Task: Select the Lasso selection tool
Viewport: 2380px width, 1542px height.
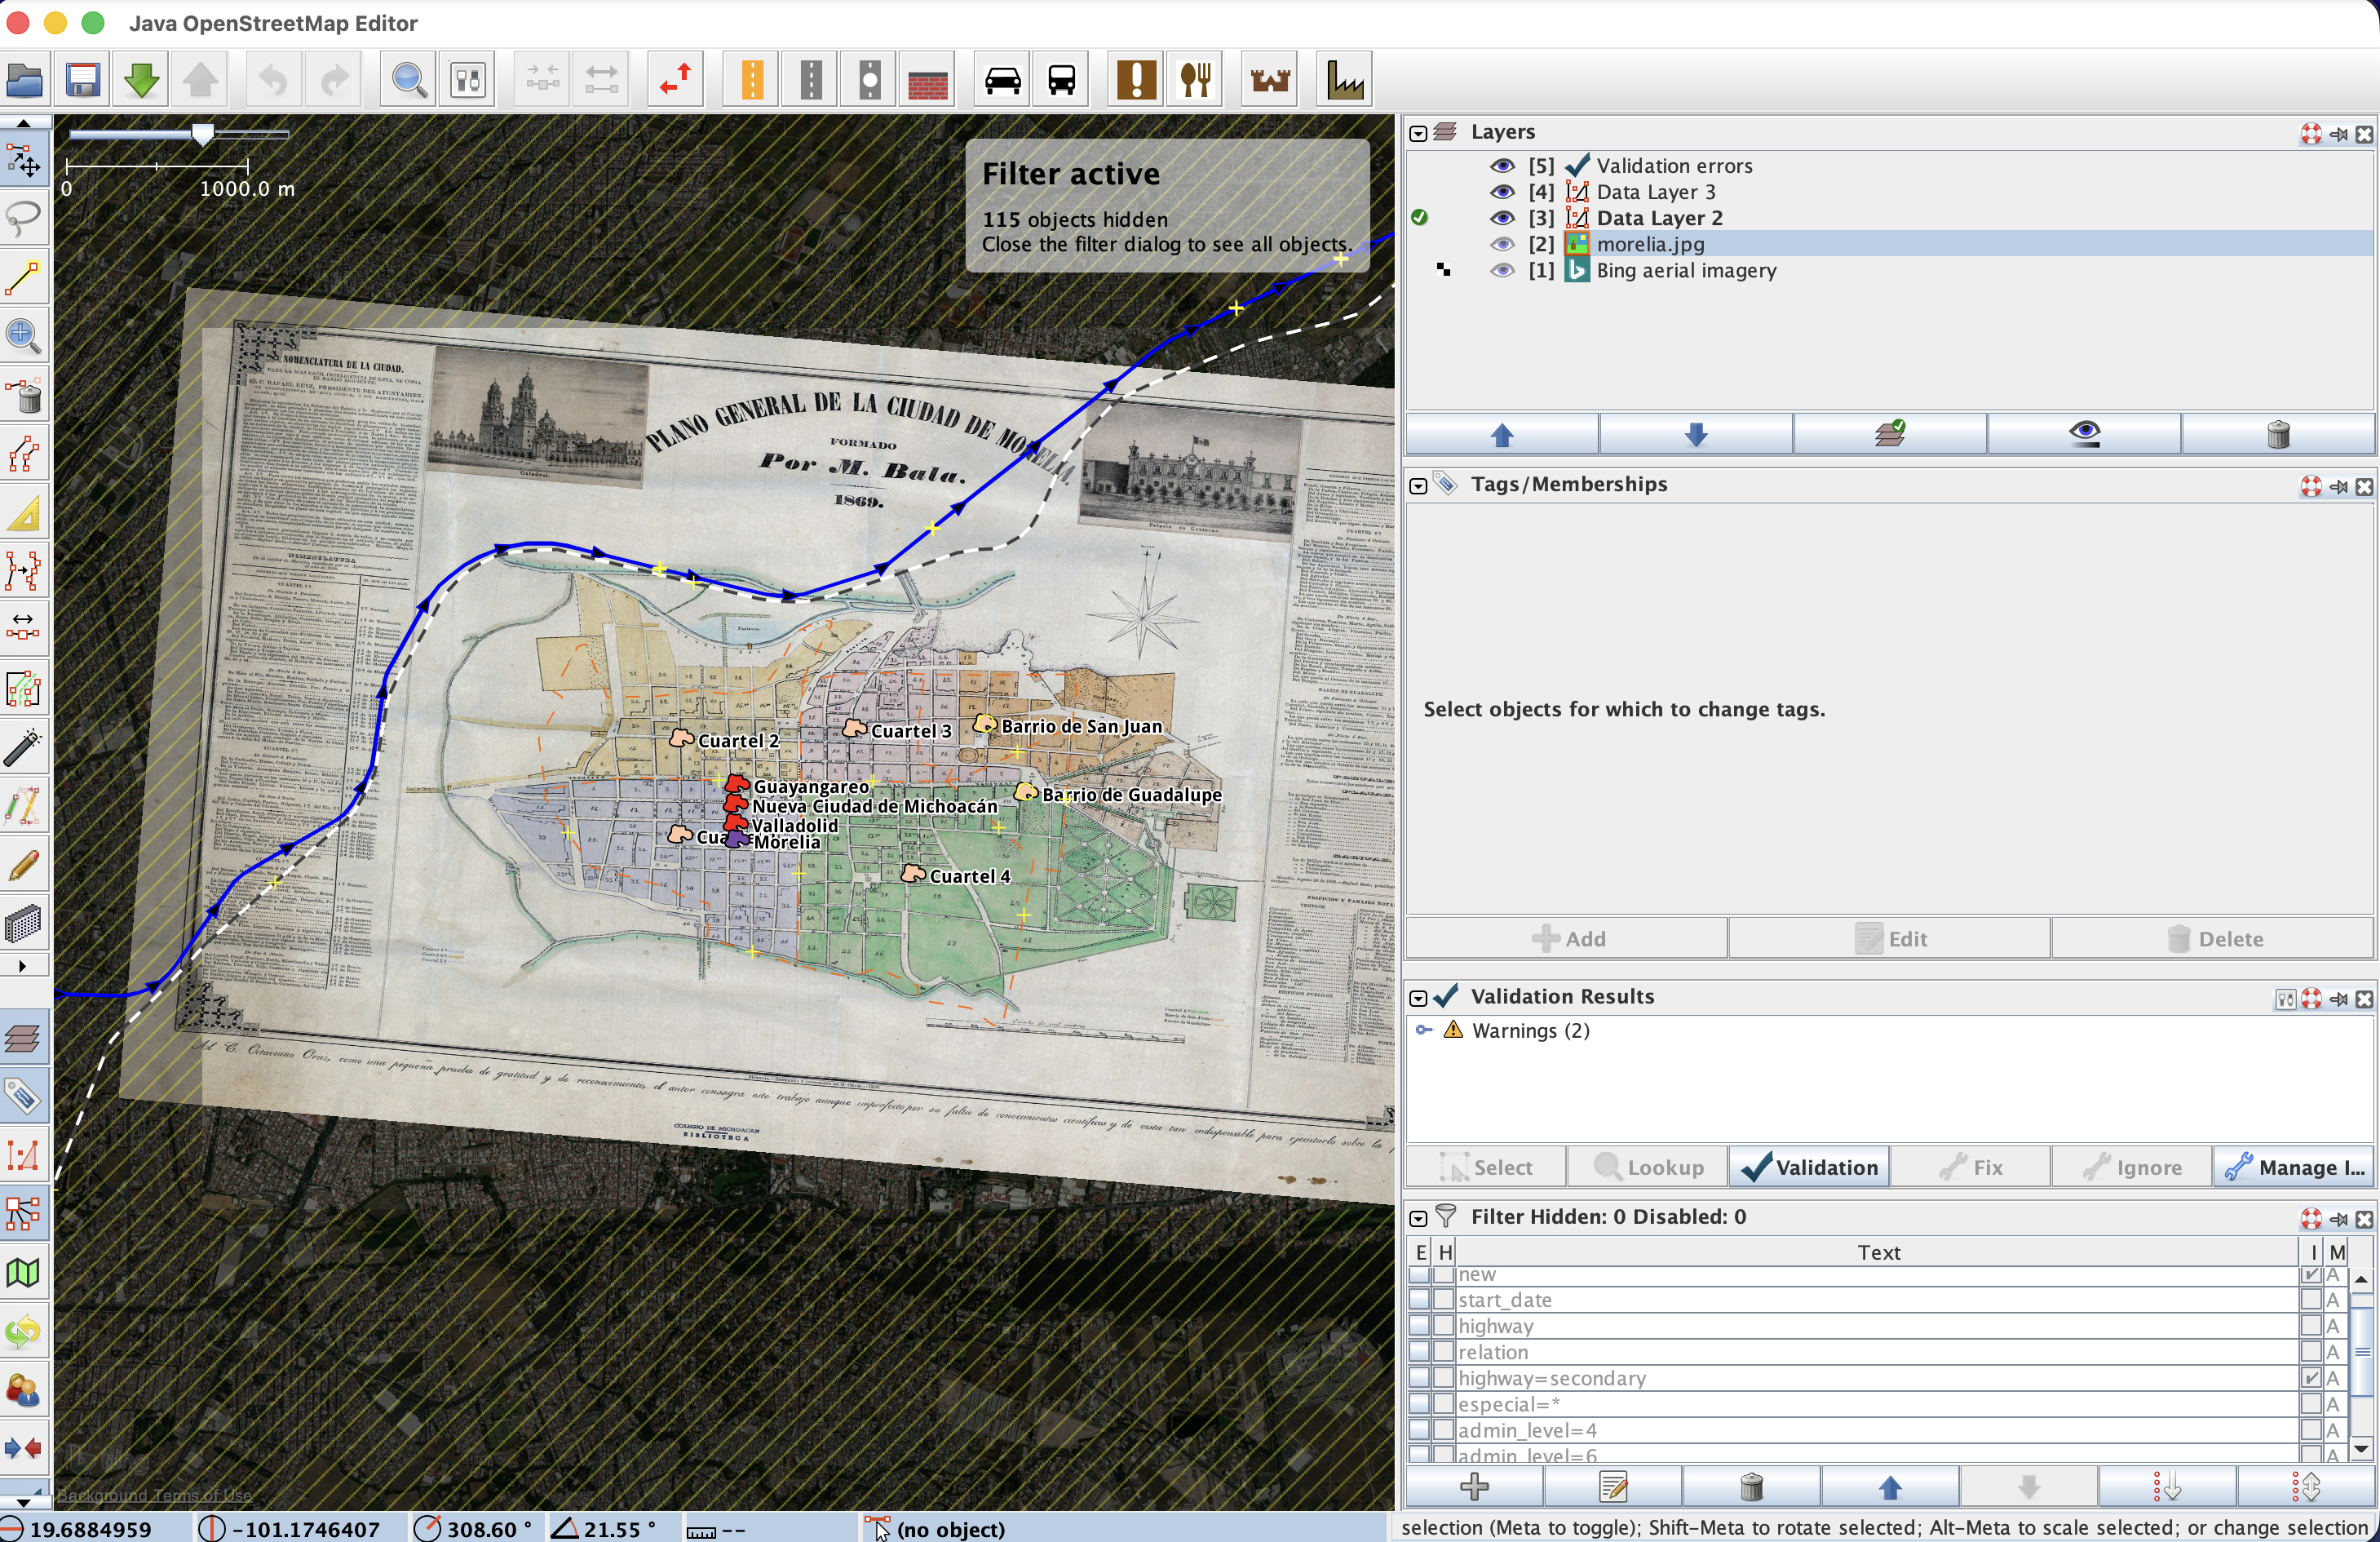Action: pos(23,217)
